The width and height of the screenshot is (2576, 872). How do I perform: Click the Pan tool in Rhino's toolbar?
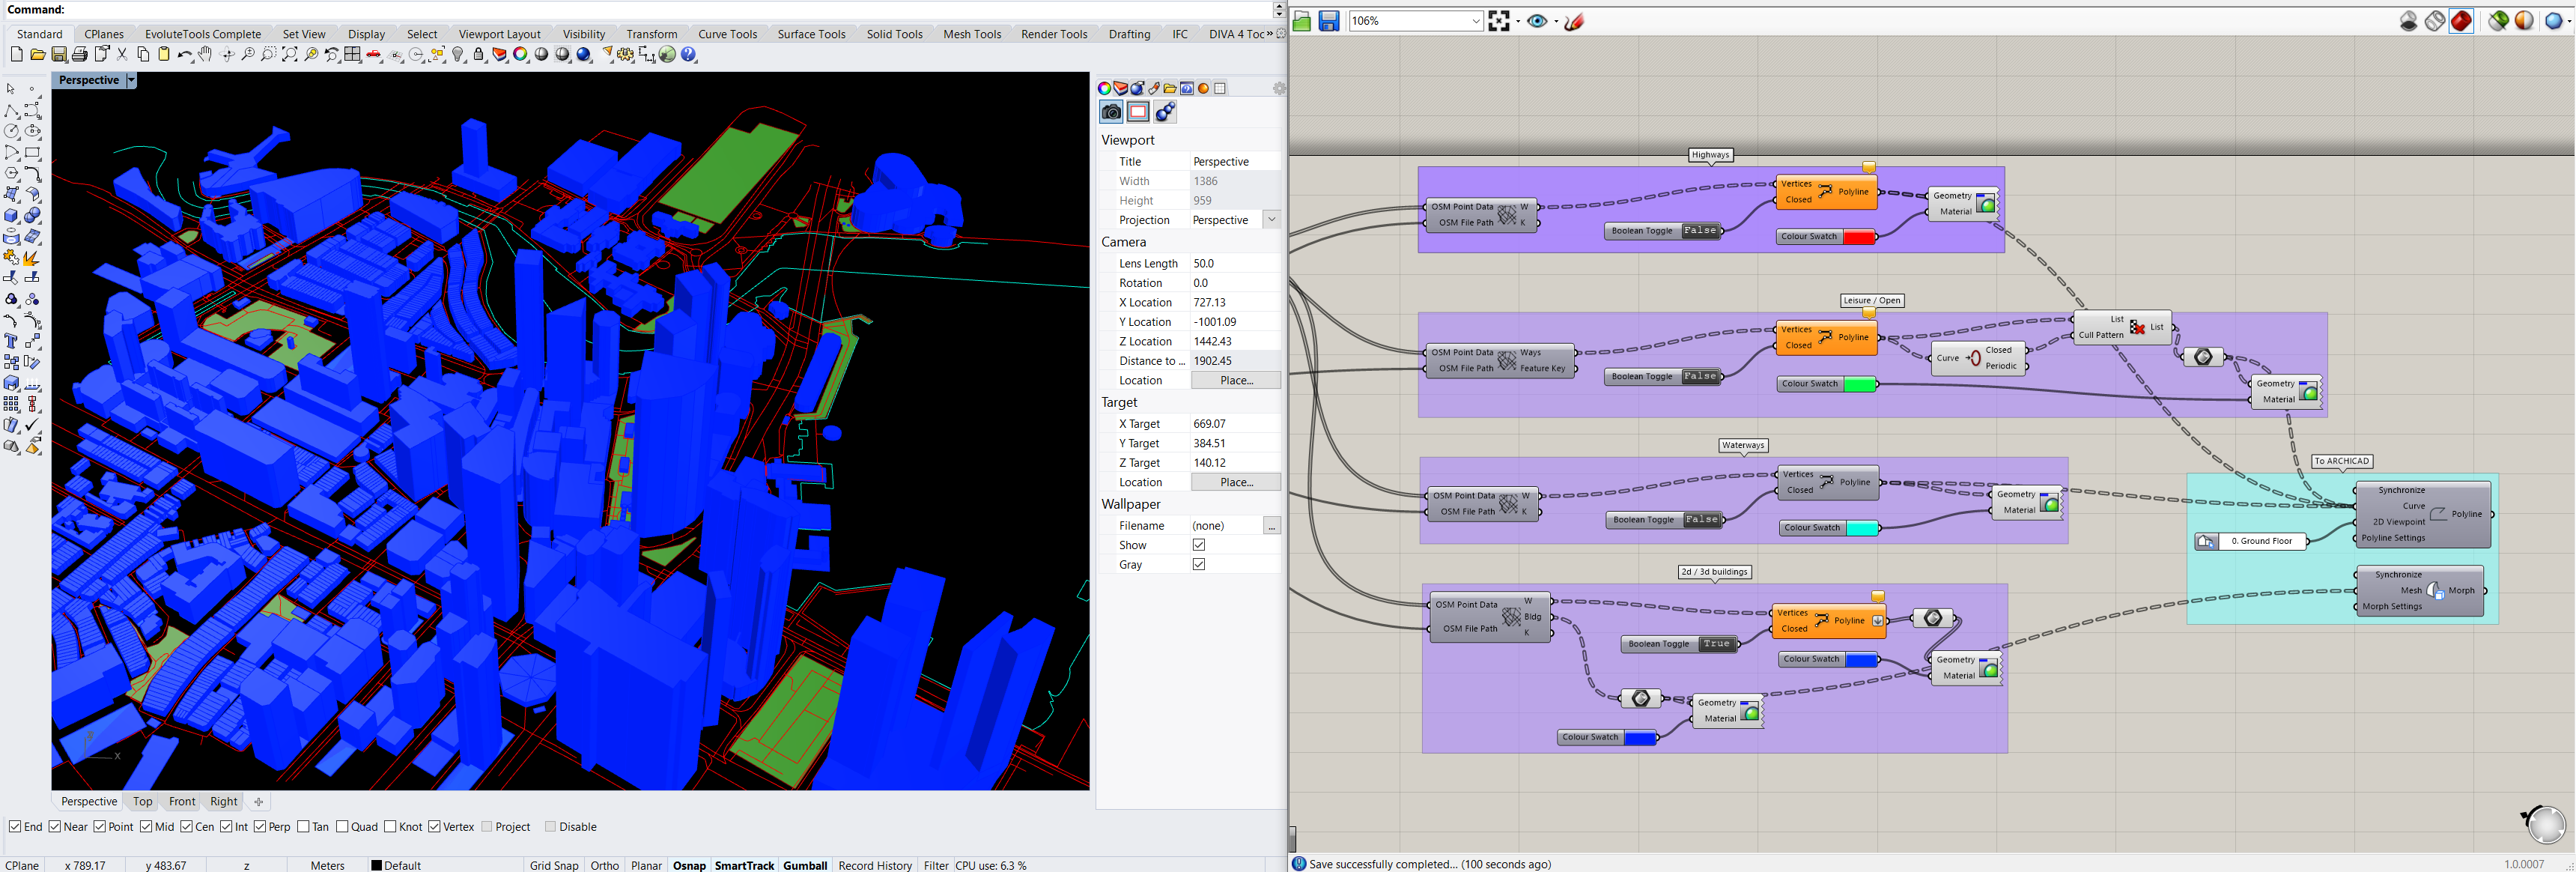pyautogui.click(x=205, y=55)
